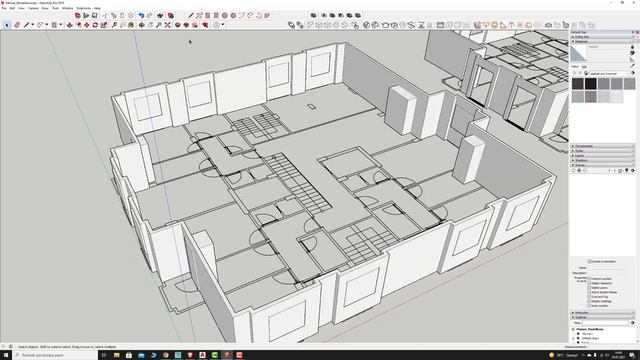
Task: Select the top model entry in Outliner
Action: [x=589, y=329]
